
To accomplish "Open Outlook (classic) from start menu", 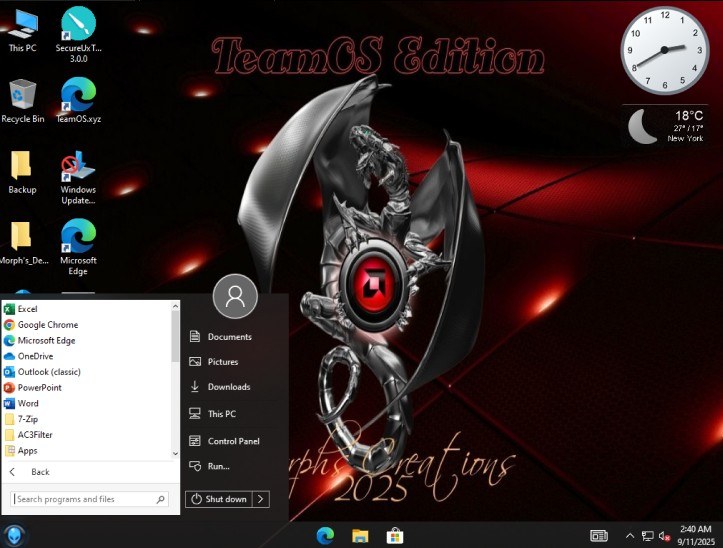I will [x=87, y=372].
